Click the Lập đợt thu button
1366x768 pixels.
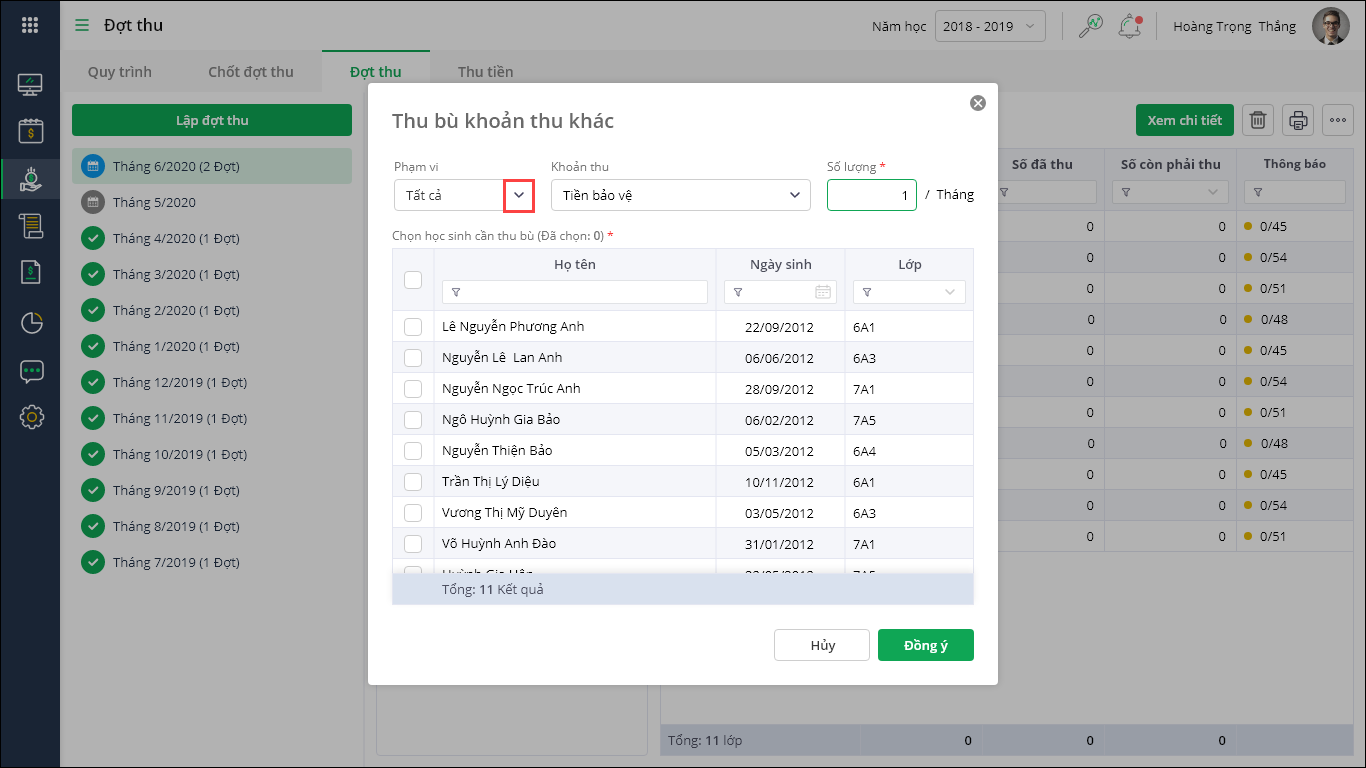[212, 120]
